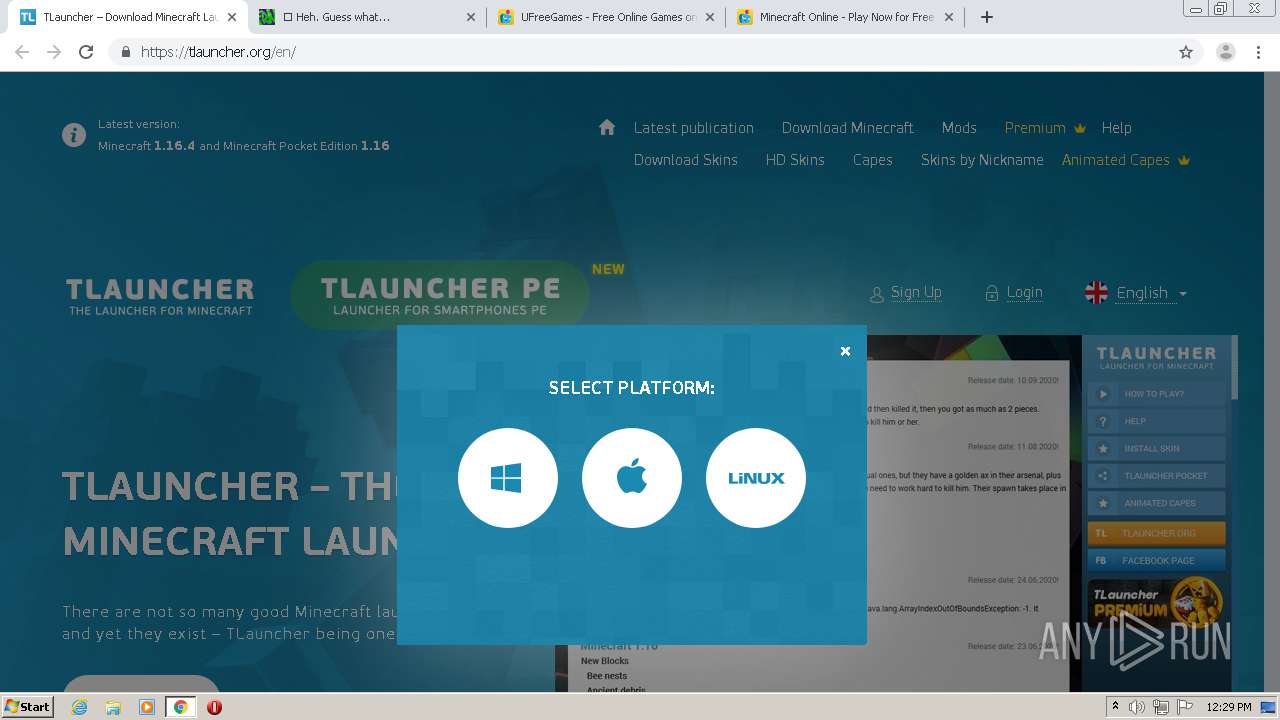Open the Premium menu item
Image resolution: width=1280 pixels, height=720 pixels.
point(1035,128)
